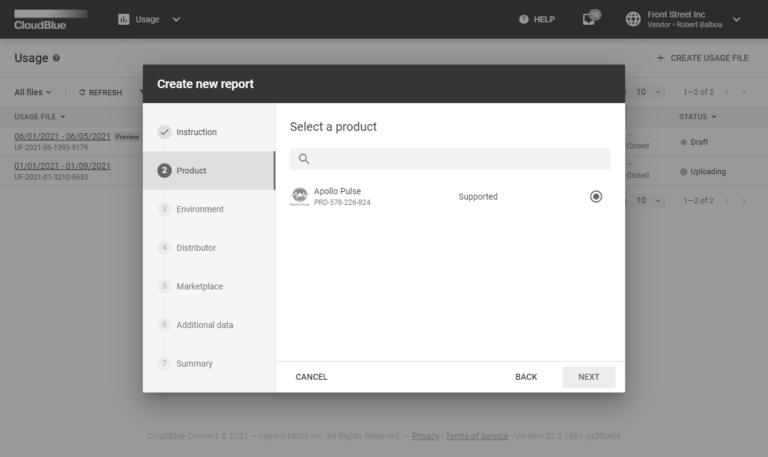Expand the Front Street Inc account chevron
The width and height of the screenshot is (768, 457).
point(737,19)
